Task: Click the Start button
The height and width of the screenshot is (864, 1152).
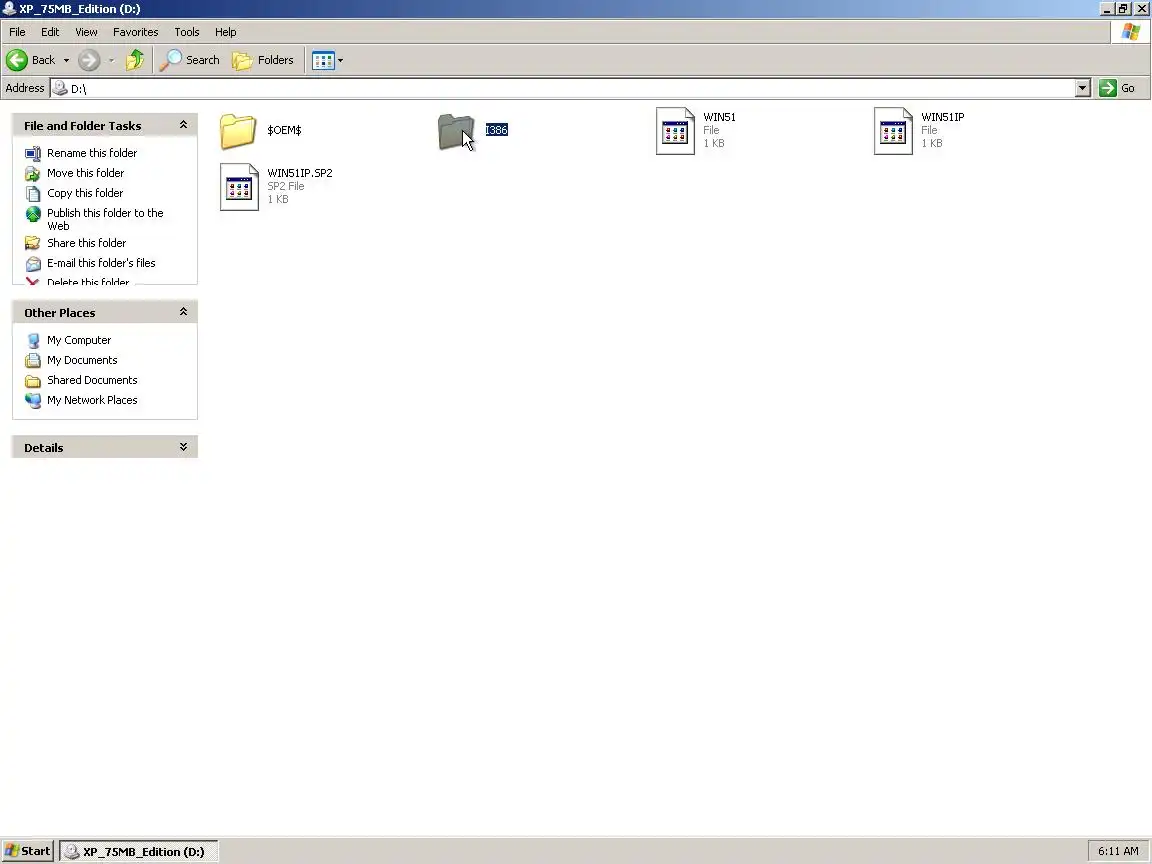Action: pos(28,851)
